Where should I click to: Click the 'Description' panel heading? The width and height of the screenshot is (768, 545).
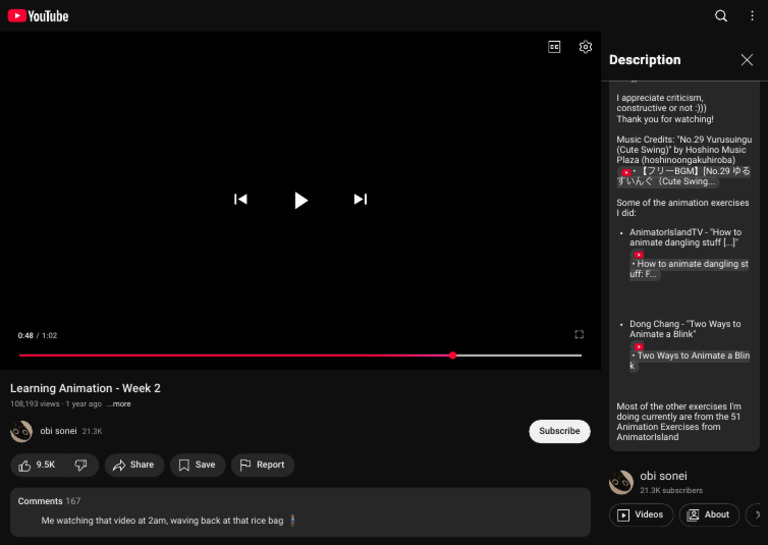[645, 60]
